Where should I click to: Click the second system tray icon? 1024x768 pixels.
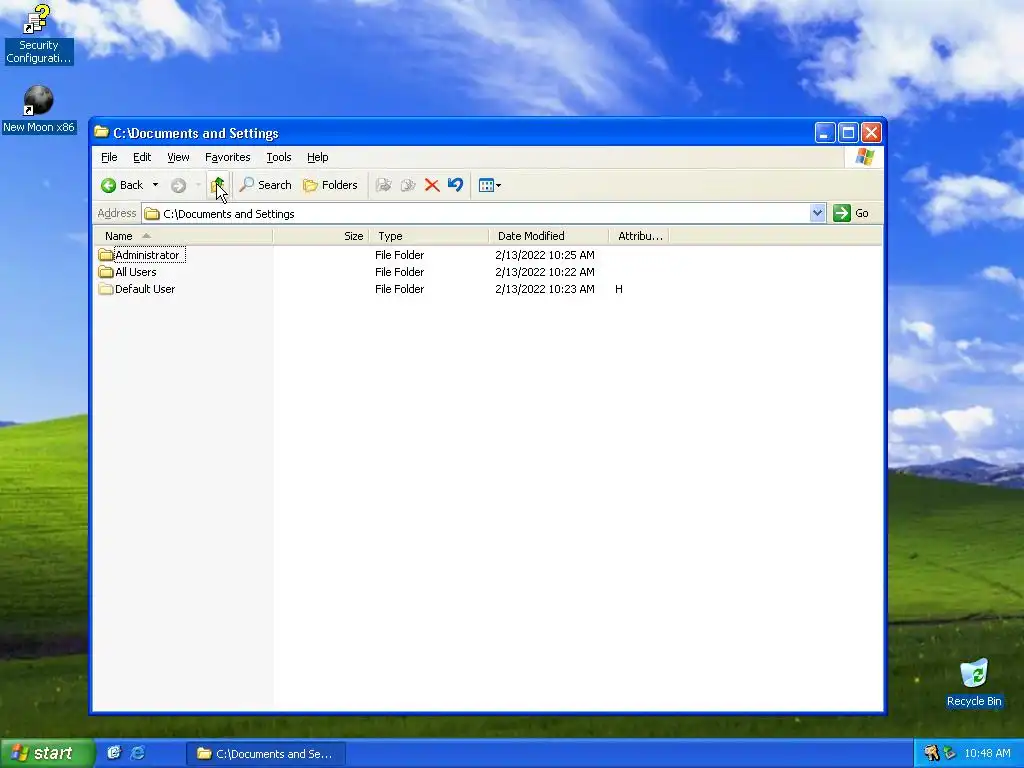coord(950,753)
